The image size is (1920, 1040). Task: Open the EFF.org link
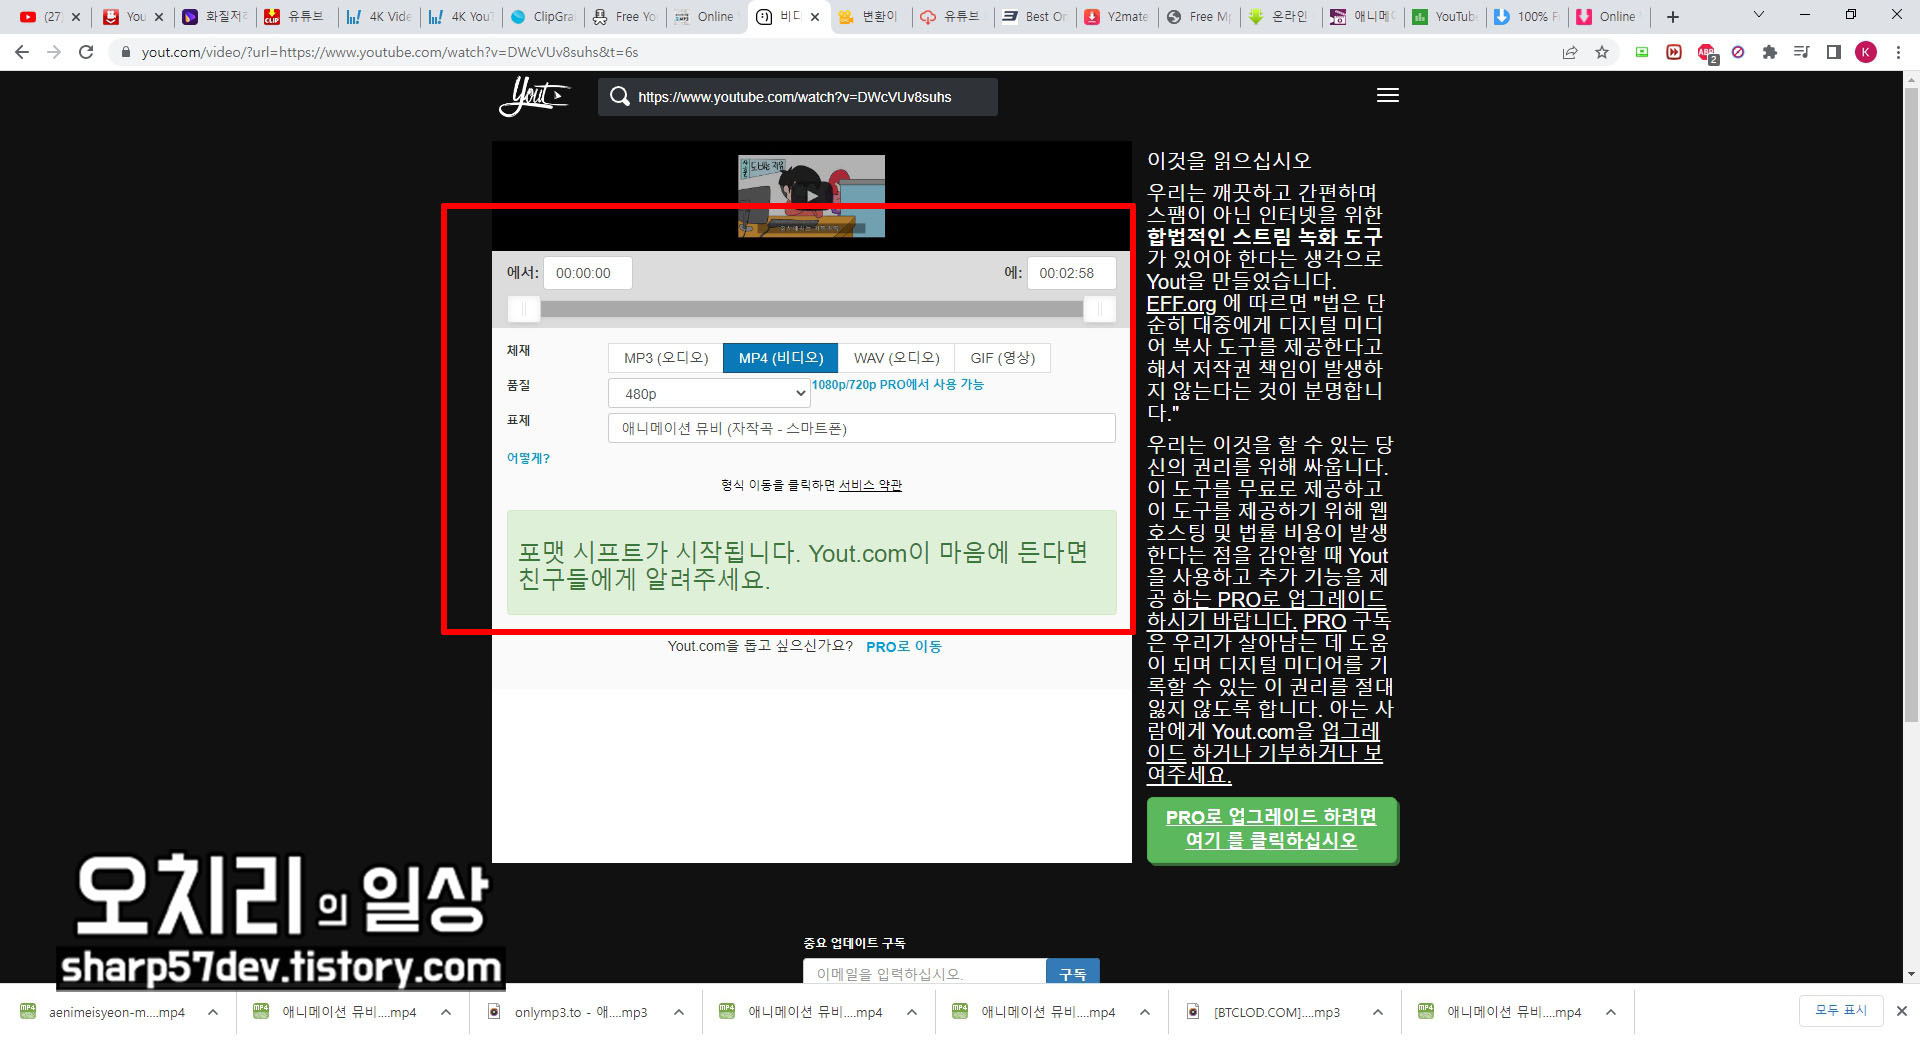click(1181, 304)
